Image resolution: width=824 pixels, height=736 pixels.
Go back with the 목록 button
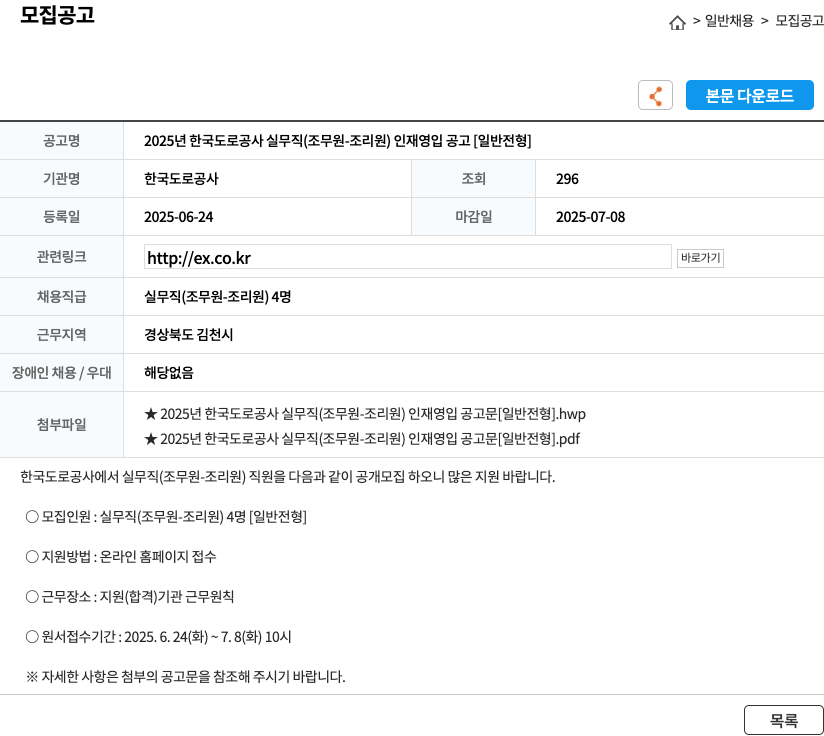point(784,720)
